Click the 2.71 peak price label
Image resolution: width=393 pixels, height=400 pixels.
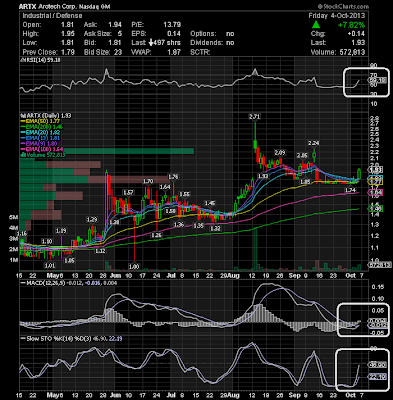254,117
